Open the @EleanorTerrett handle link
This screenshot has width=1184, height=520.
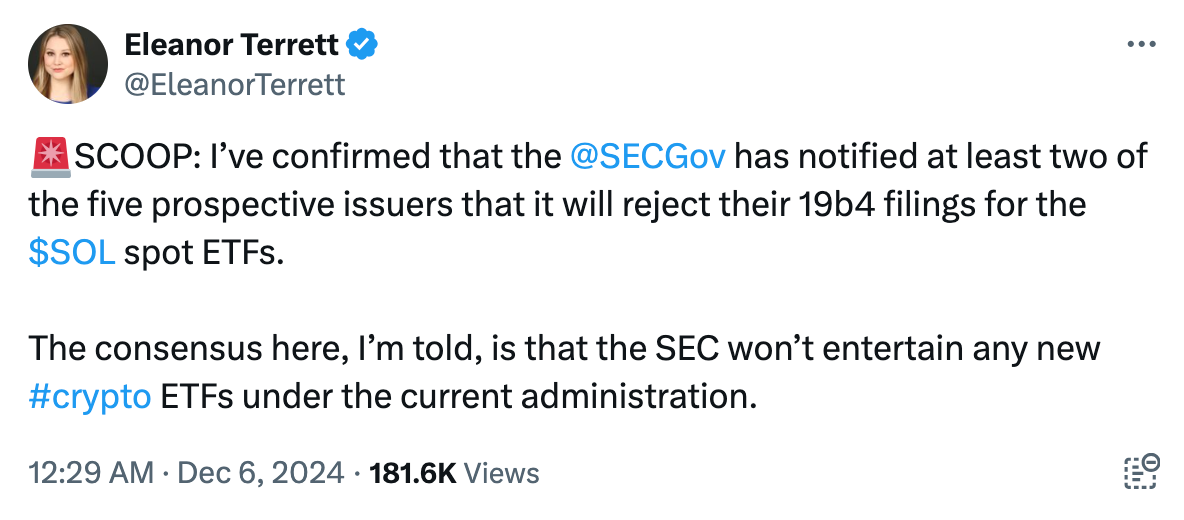234,85
